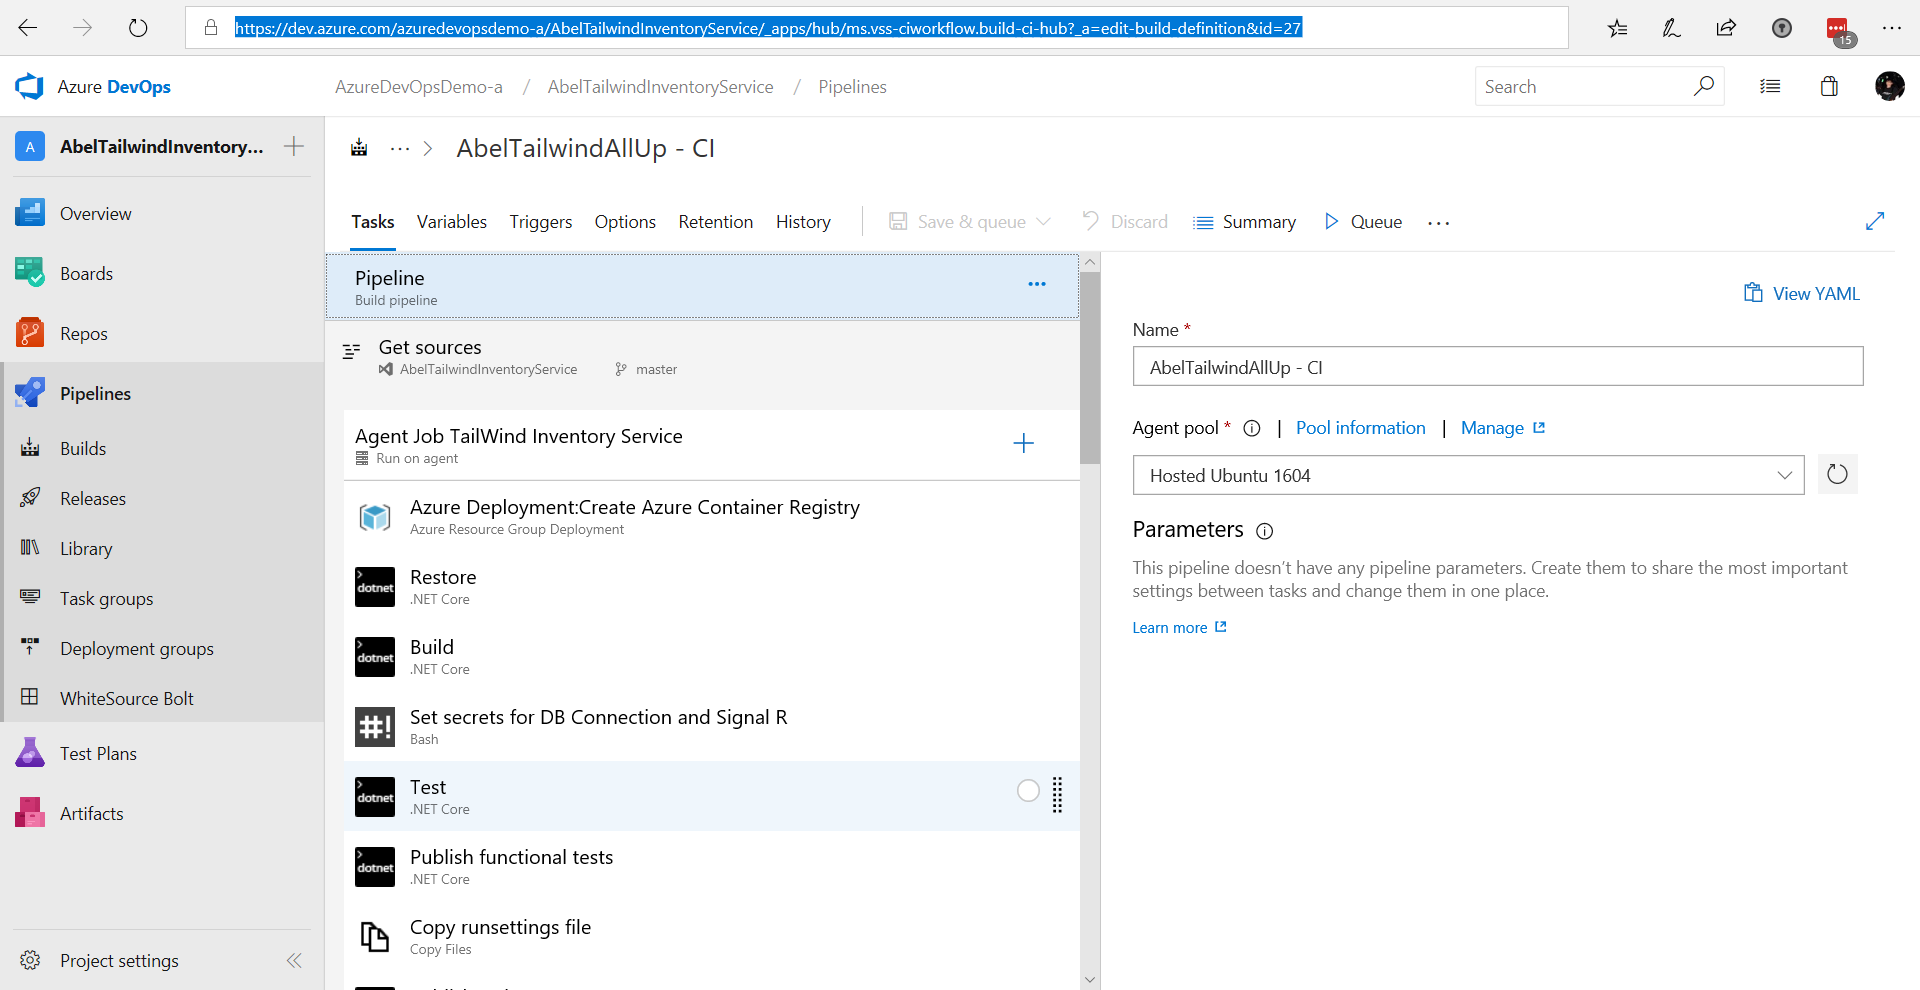Select the Build .NET Core task

coord(712,656)
